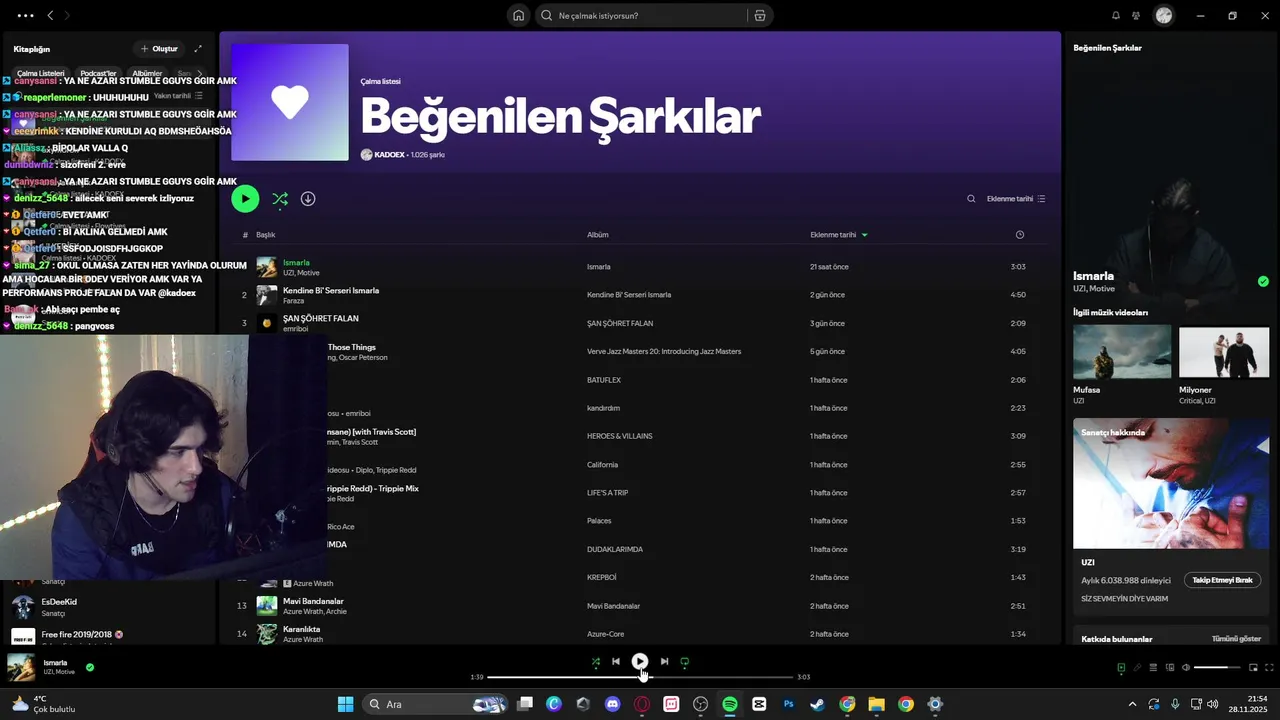Viewport: 1280px width, 720px height.
Task: Search within the playlist with the magnifier icon
Action: 971,199
